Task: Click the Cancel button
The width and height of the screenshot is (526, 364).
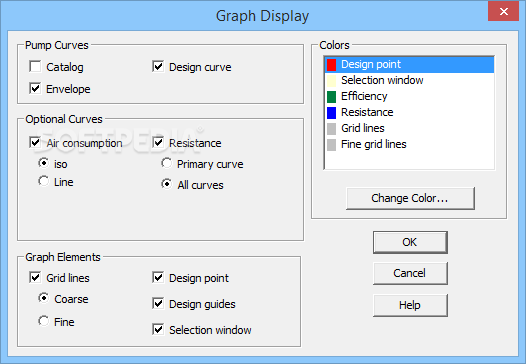Action: 410,273
